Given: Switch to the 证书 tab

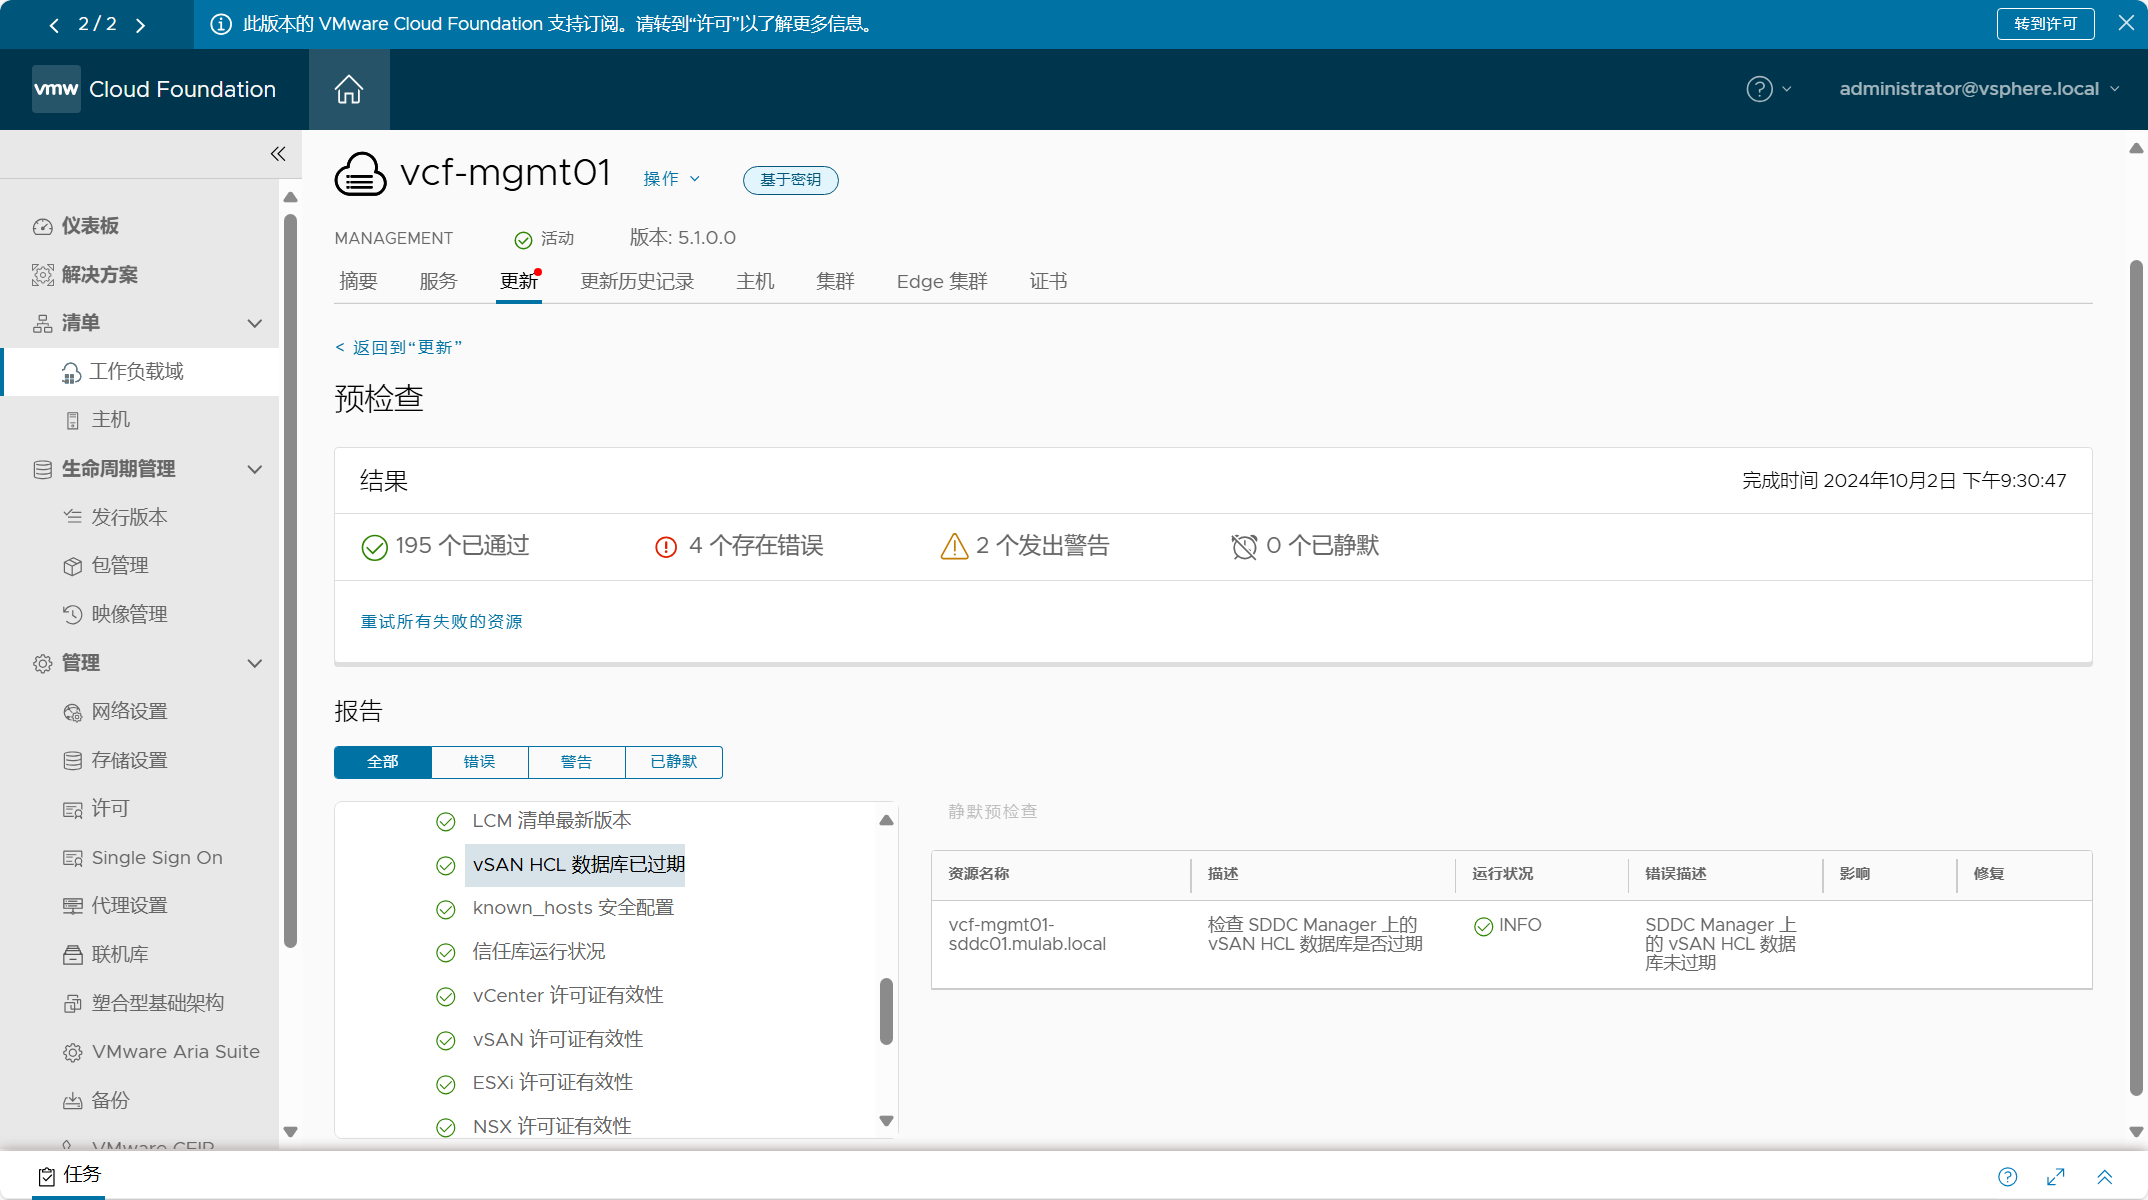Looking at the screenshot, I should tap(1048, 282).
